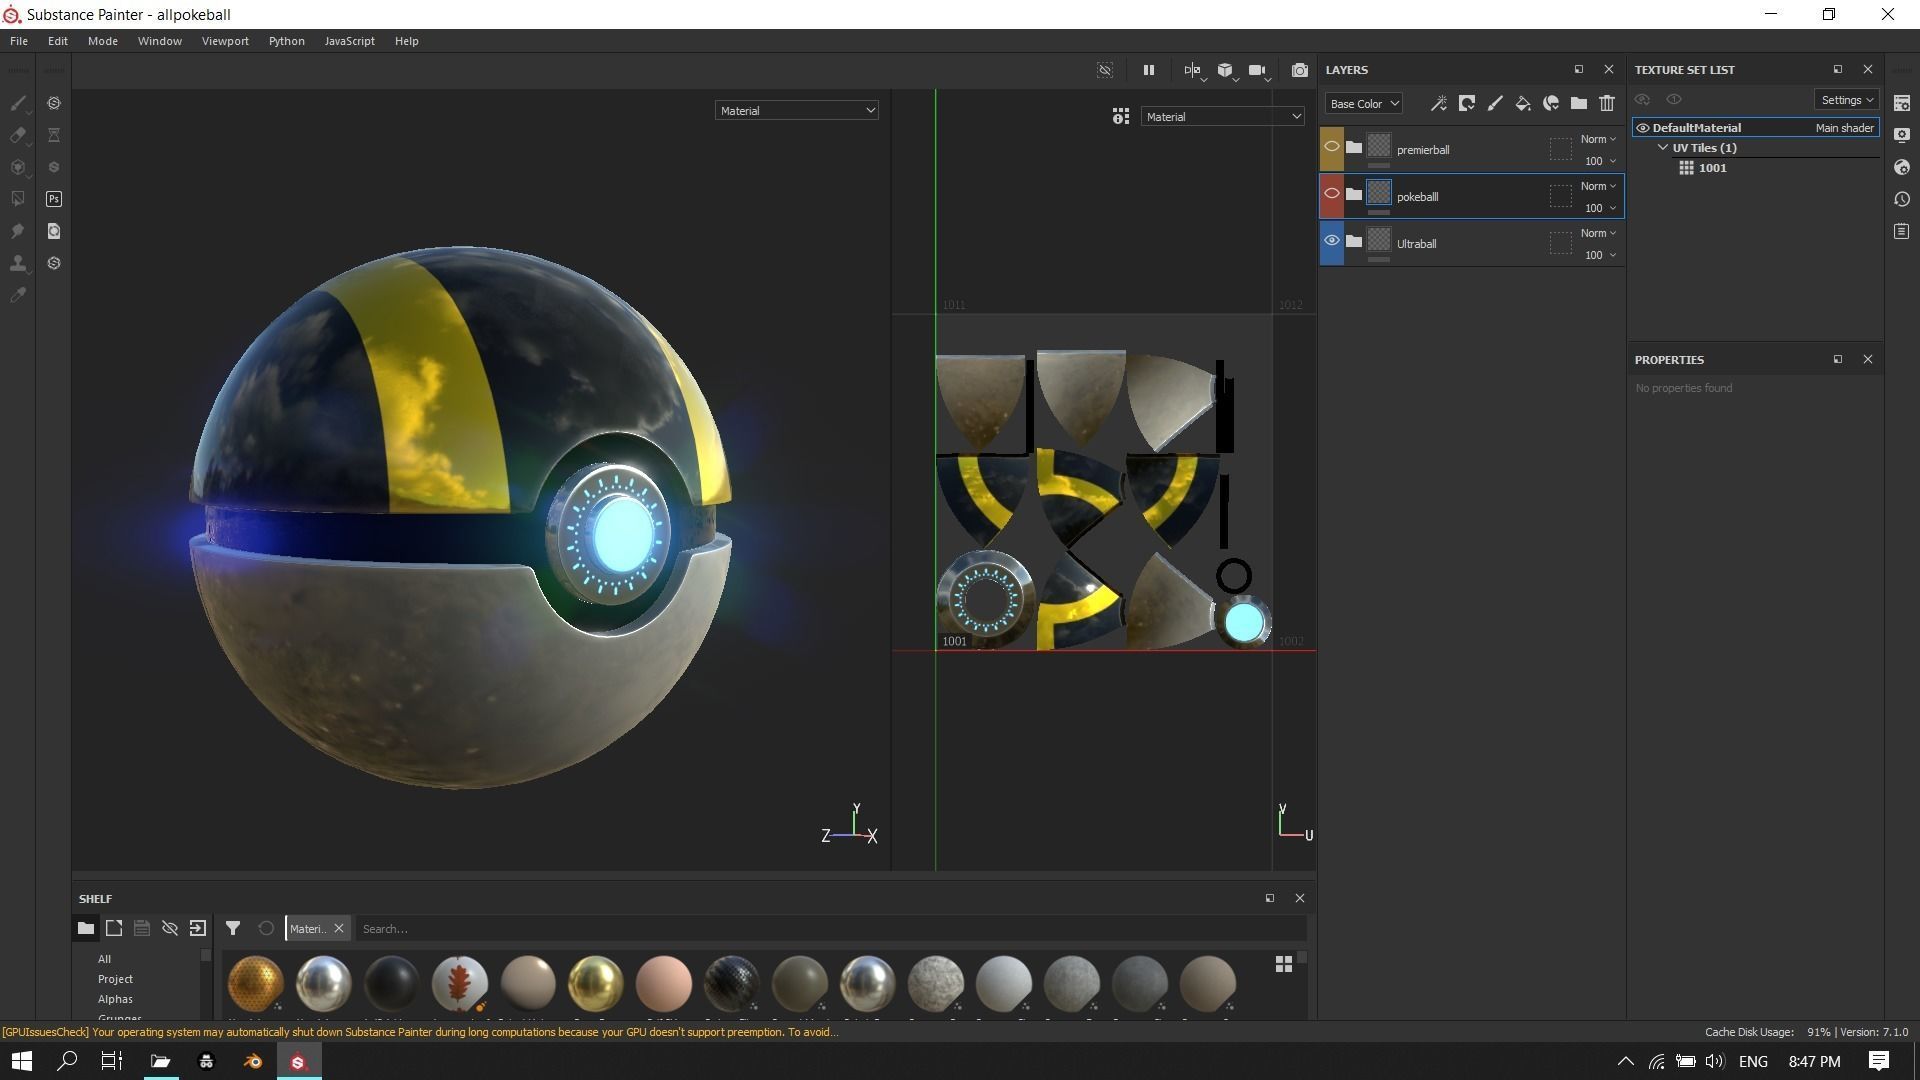
Task: Remove the Materi.. filter tag
Action: [x=339, y=928]
